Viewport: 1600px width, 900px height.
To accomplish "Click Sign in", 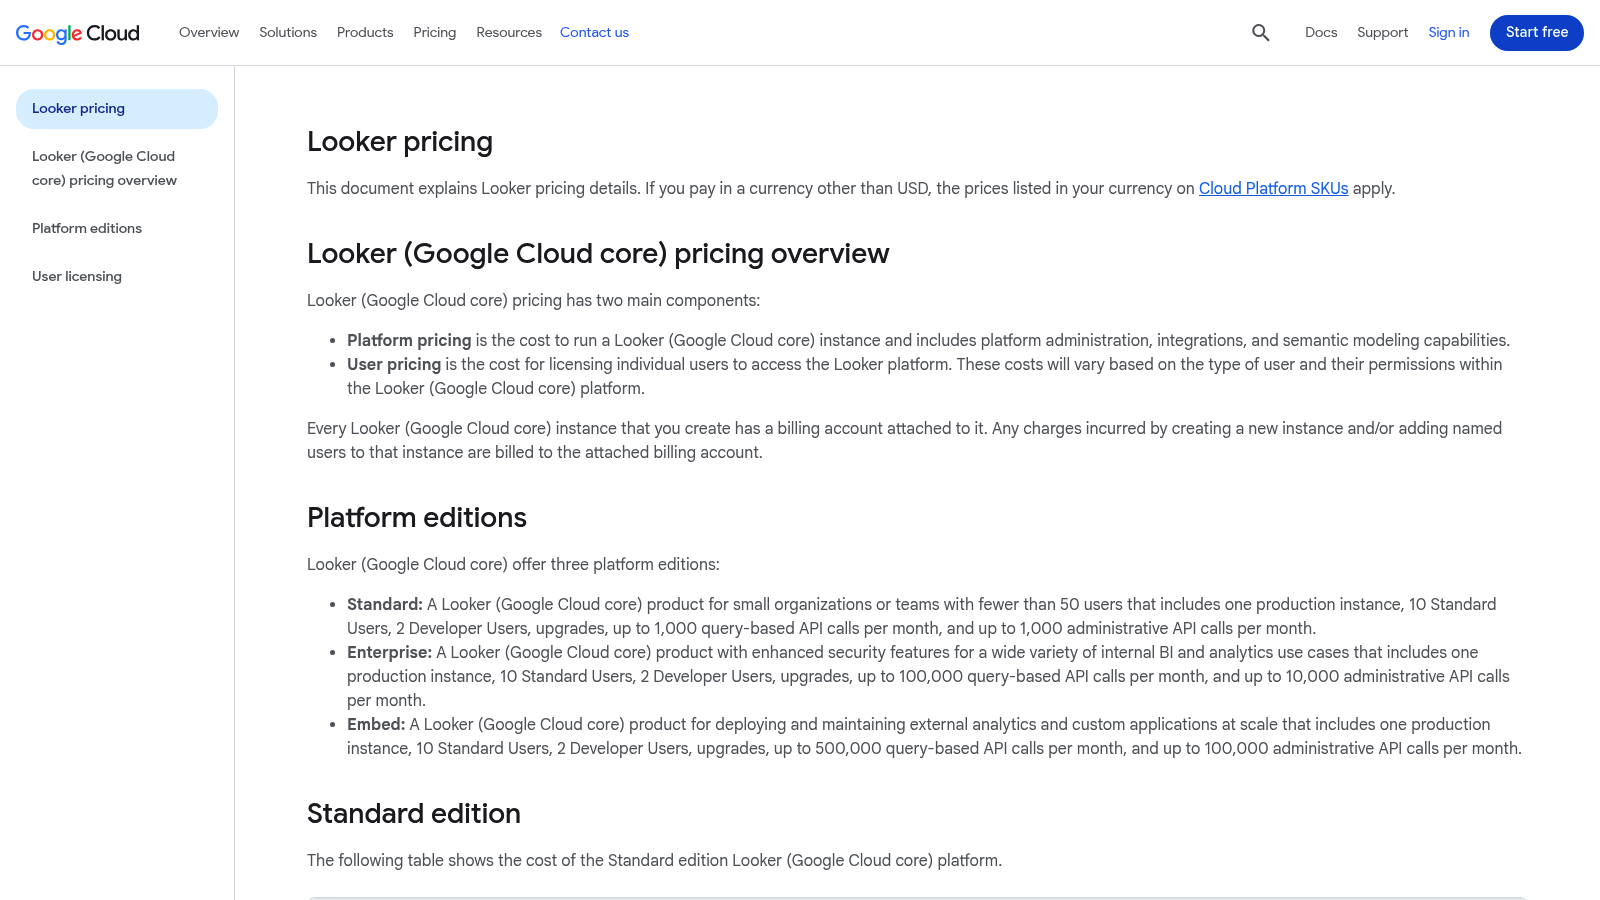I will tap(1449, 33).
